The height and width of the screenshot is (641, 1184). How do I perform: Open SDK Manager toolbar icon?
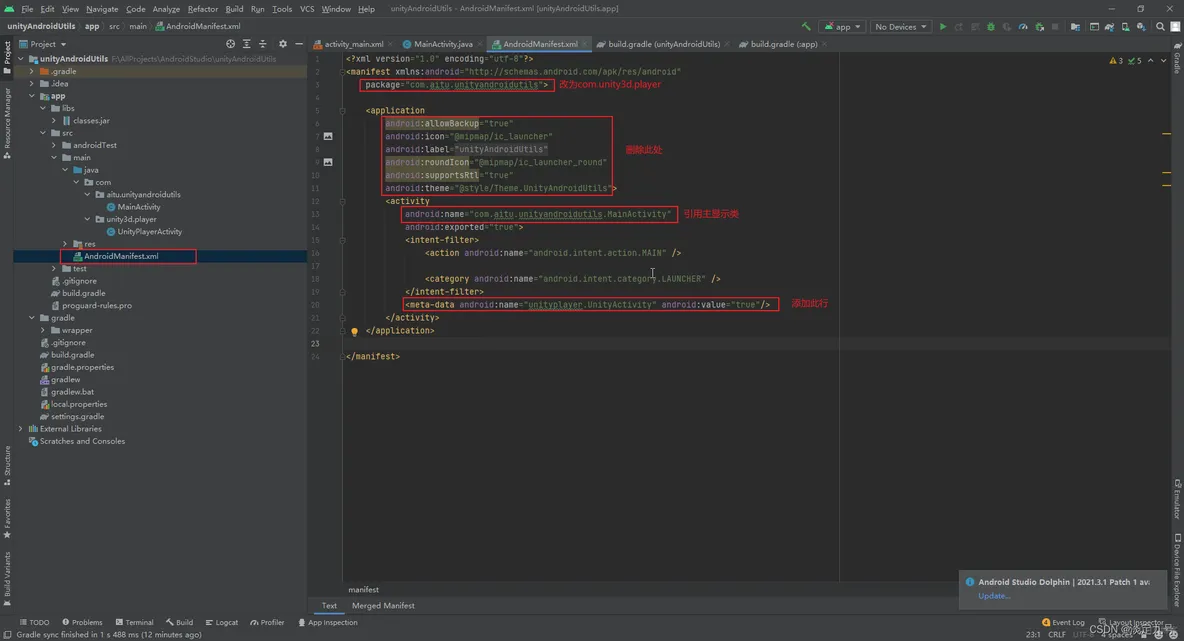[x=1141, y=26]
